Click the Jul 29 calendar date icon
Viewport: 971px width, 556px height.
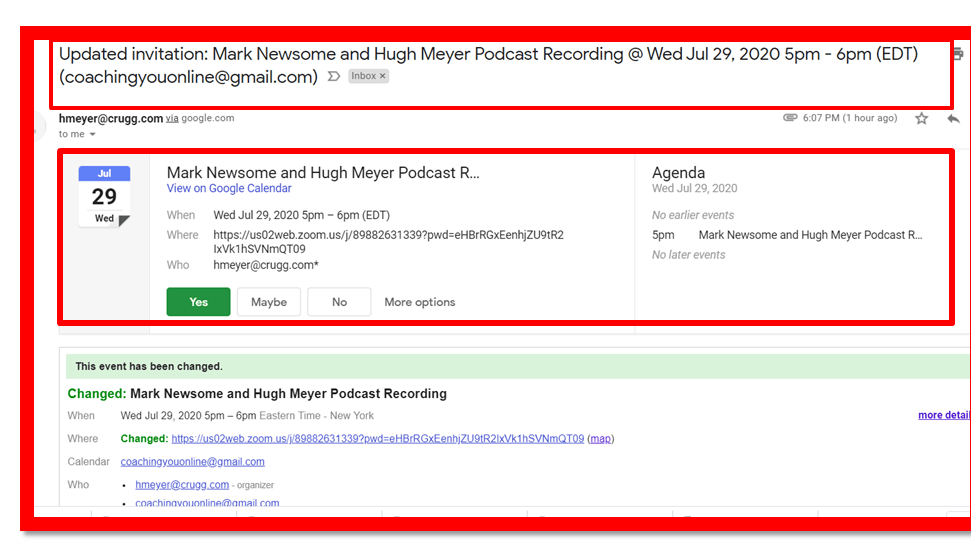[104, 196]
